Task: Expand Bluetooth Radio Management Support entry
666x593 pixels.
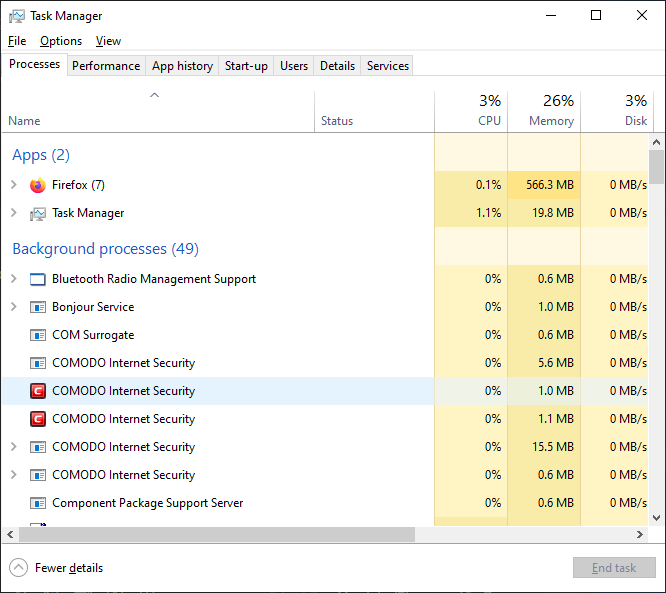Action: (13, 279)
